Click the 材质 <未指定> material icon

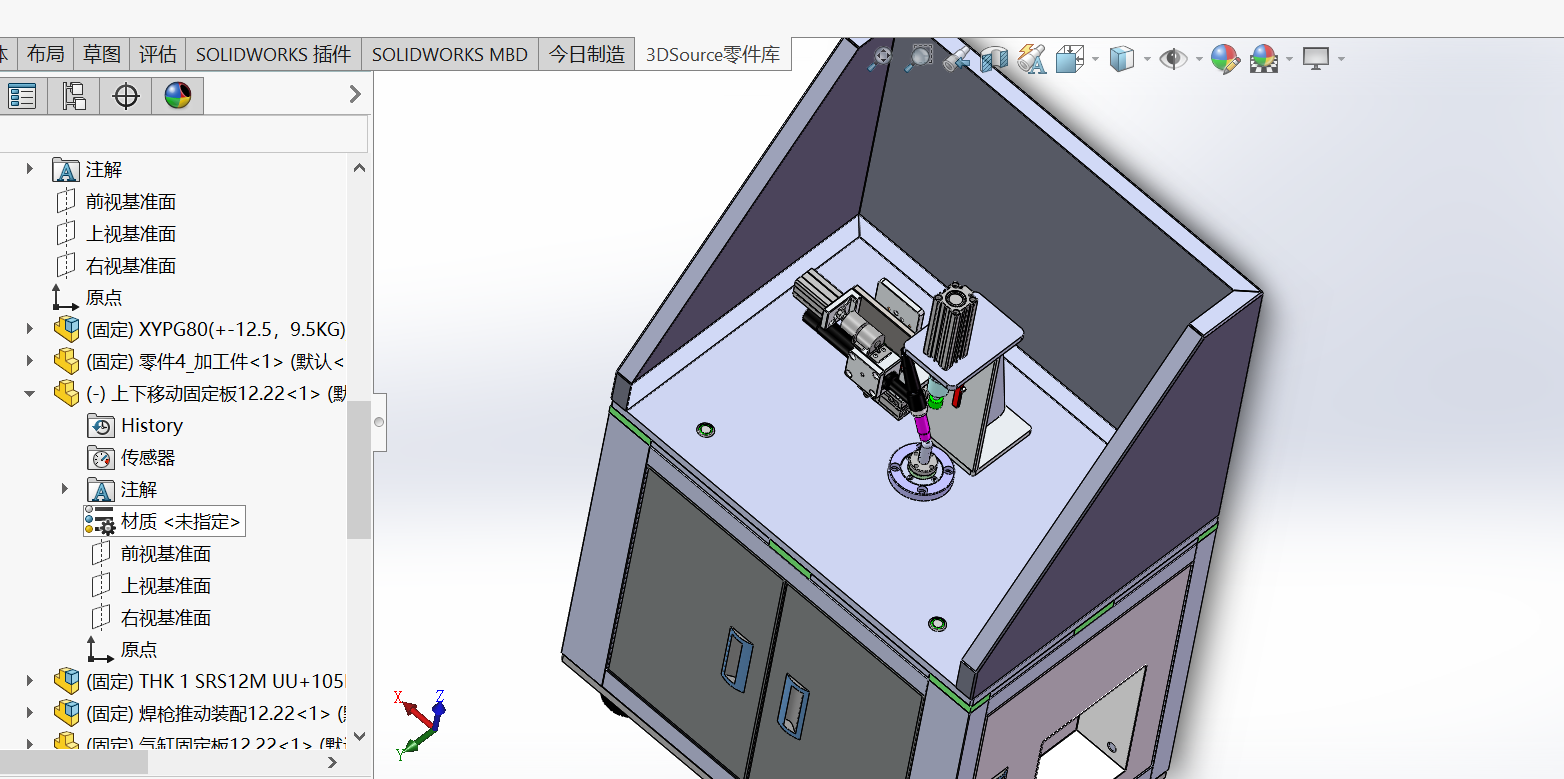(x=100, y=521)
